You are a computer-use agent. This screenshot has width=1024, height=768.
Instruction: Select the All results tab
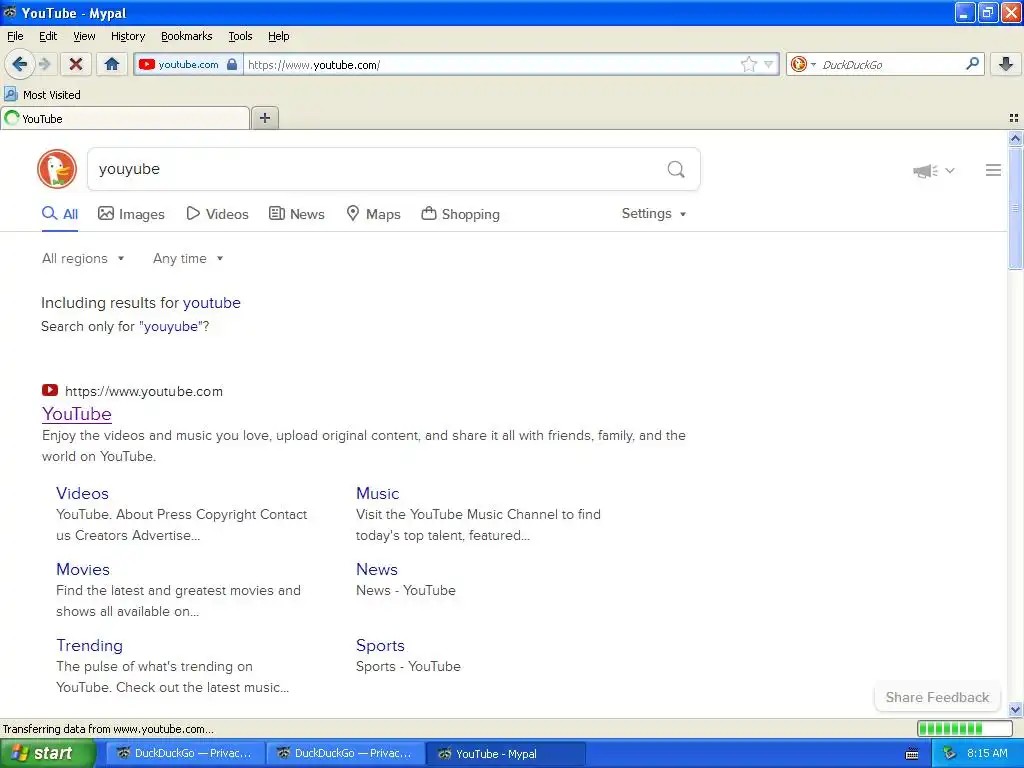click(60, 214)
